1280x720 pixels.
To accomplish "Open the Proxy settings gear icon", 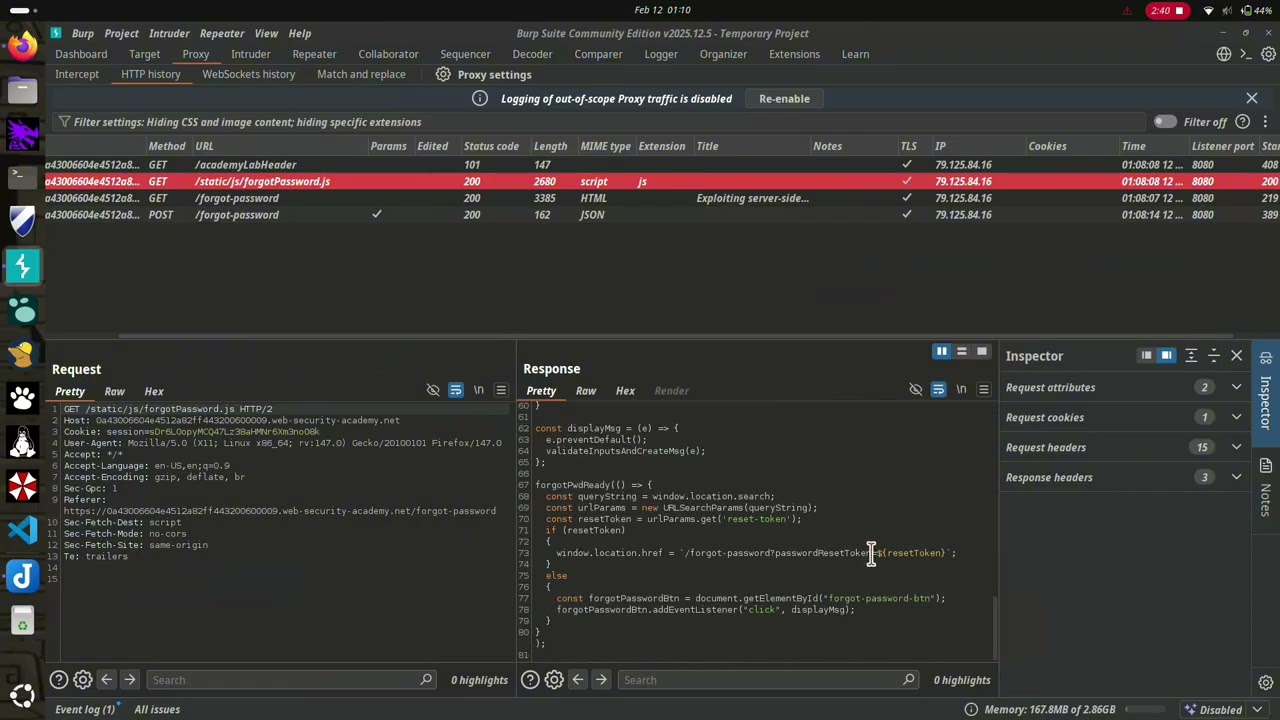I will tap(443, 74).
